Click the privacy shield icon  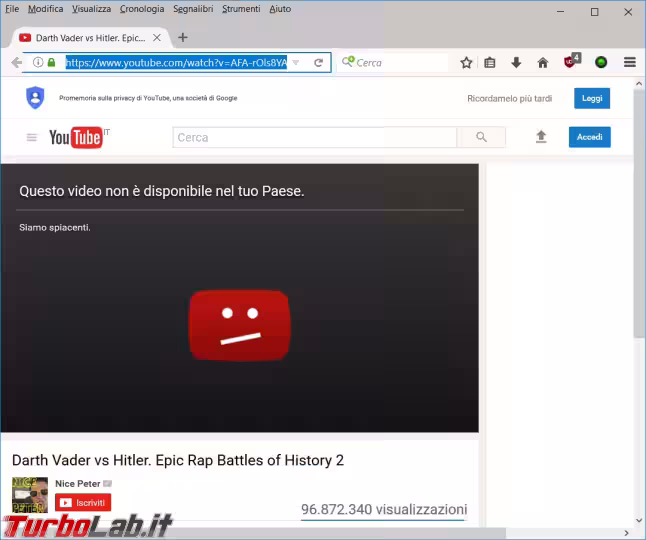click(x=35, y=98)
